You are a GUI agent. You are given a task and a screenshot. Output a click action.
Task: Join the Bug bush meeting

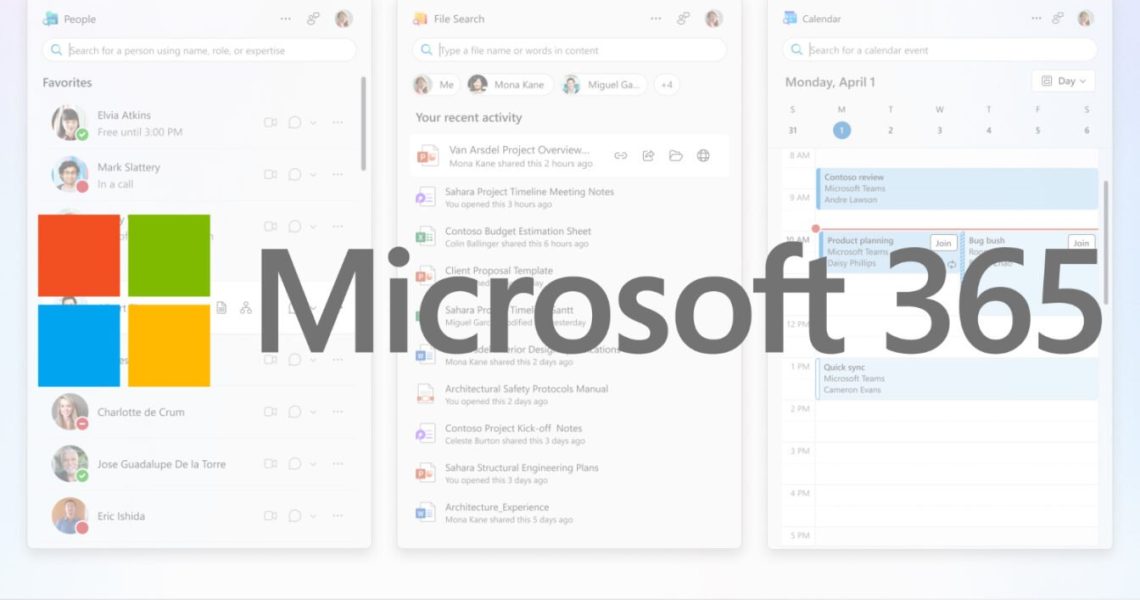pyautogui.click(x=1080, y=243)
